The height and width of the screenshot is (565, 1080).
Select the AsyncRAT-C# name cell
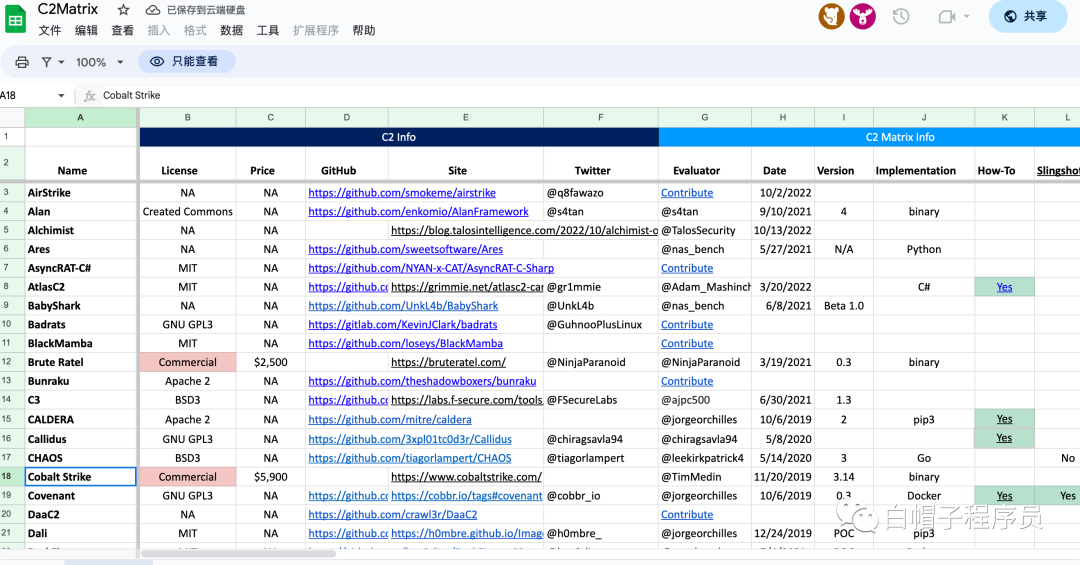click(x=81, y=268)
